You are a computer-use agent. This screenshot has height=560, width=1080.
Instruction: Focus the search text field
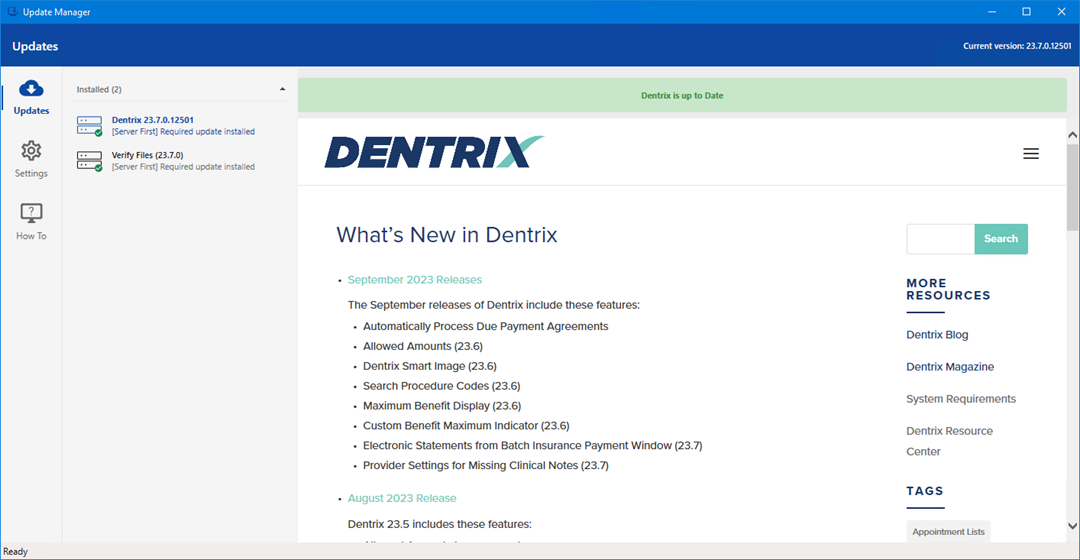point(940,239)
